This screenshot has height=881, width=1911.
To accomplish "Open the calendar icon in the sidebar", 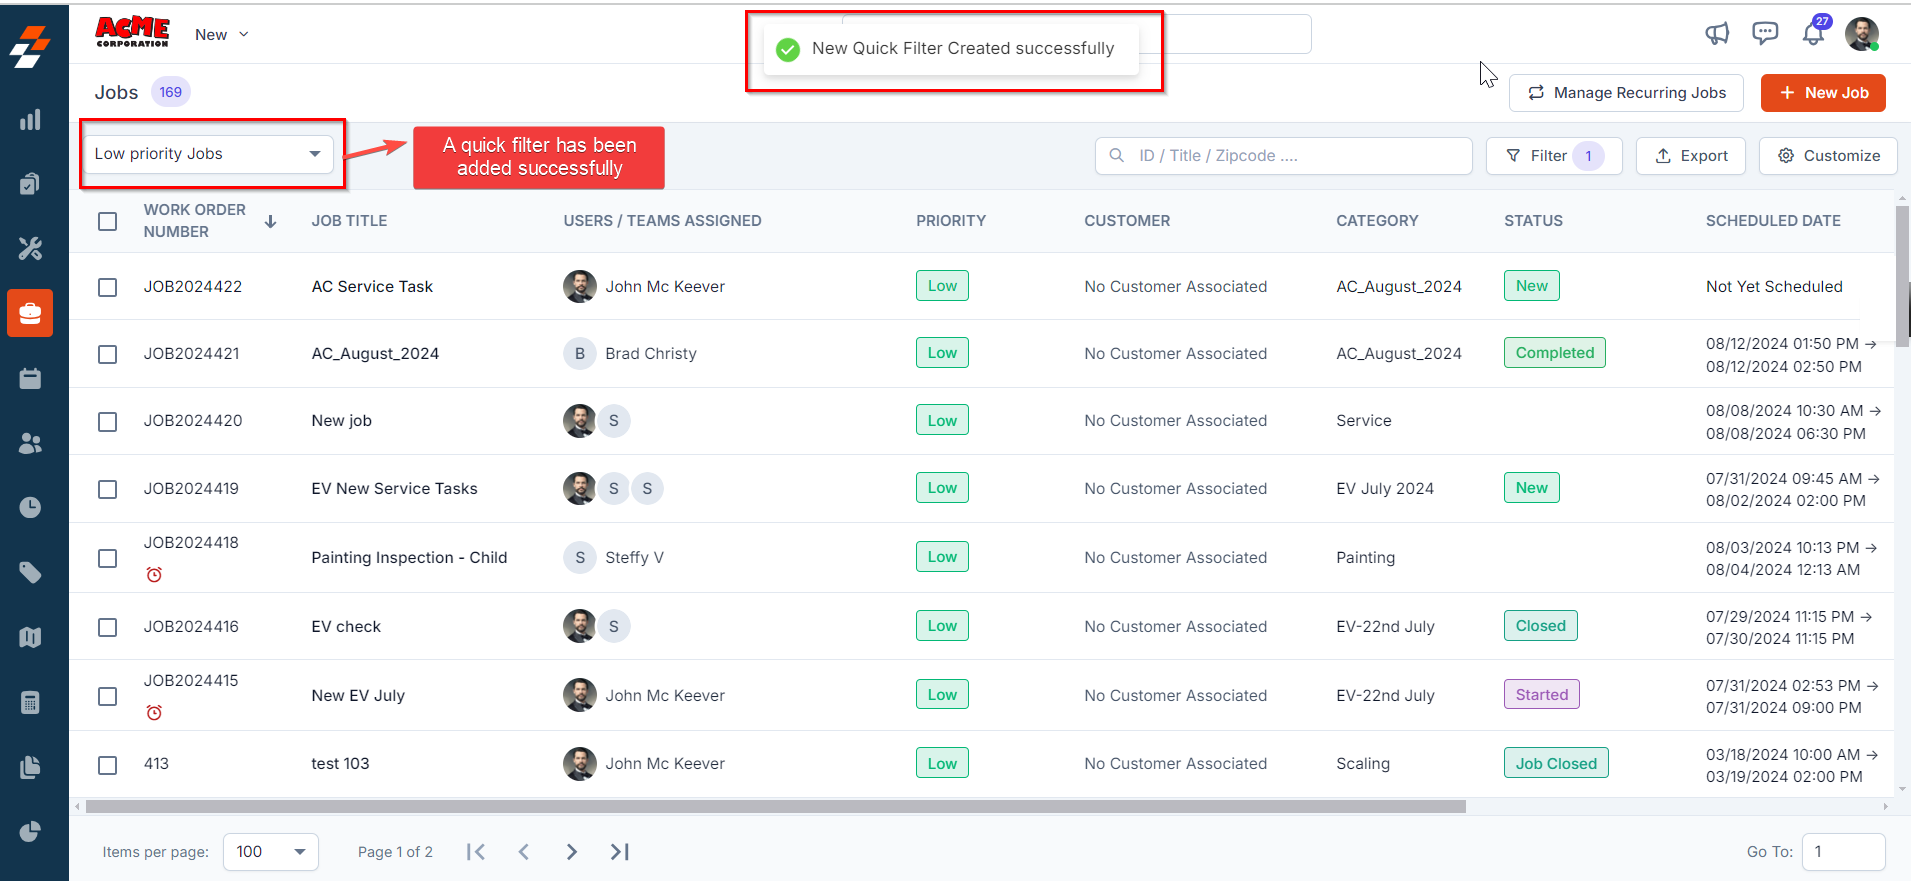I will 30,379.
